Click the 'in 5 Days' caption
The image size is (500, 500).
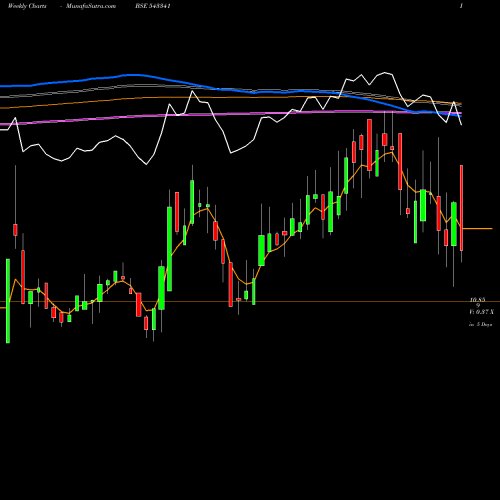(x=480, y=324)
